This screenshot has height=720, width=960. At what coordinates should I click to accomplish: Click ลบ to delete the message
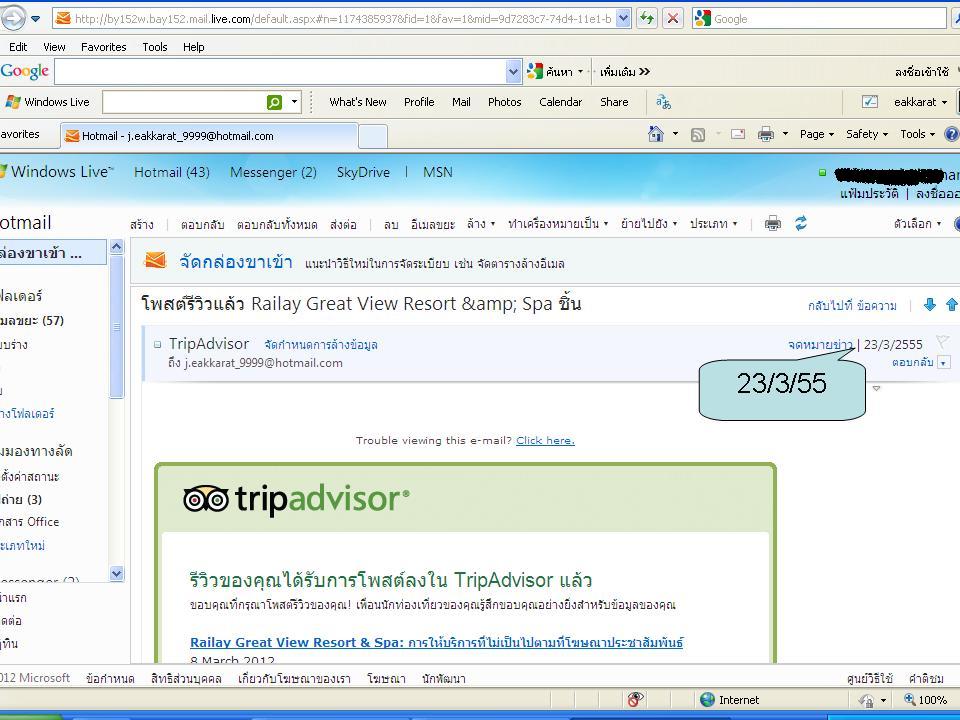[x=391, y=225]
